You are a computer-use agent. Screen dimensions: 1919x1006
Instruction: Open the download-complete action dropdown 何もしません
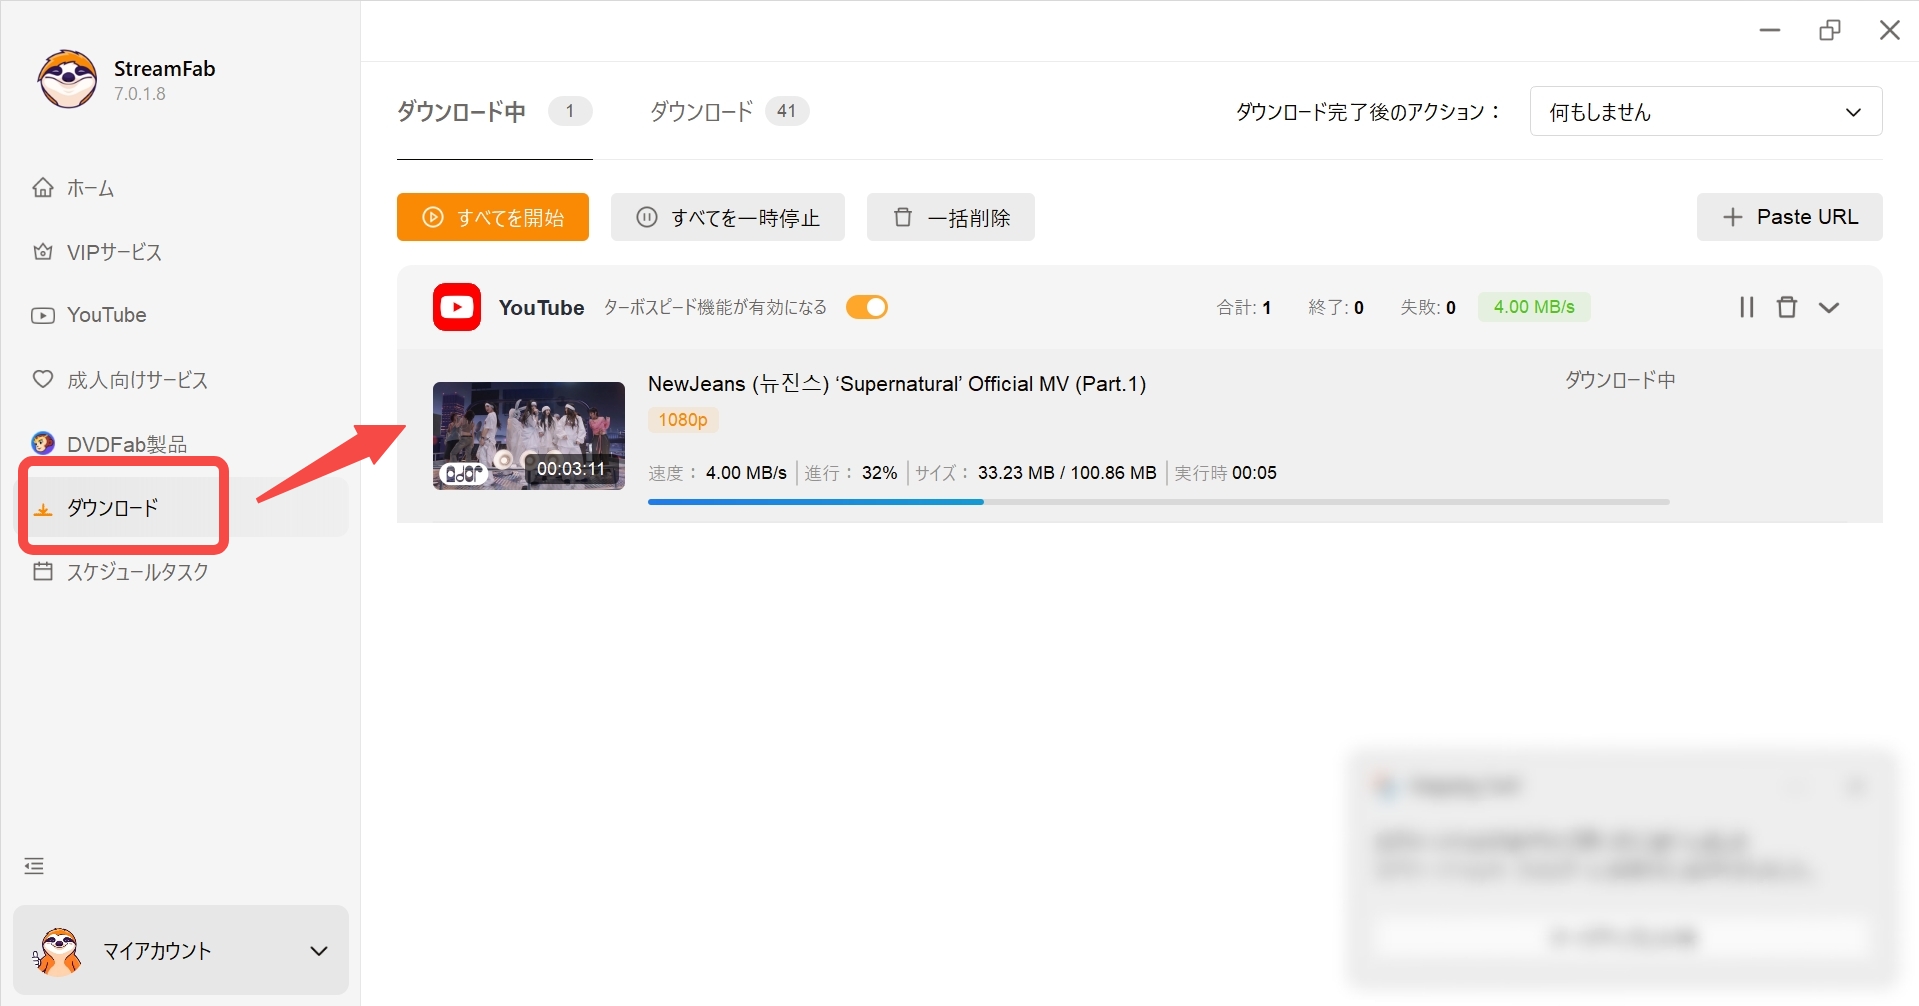coord(1706,111)
